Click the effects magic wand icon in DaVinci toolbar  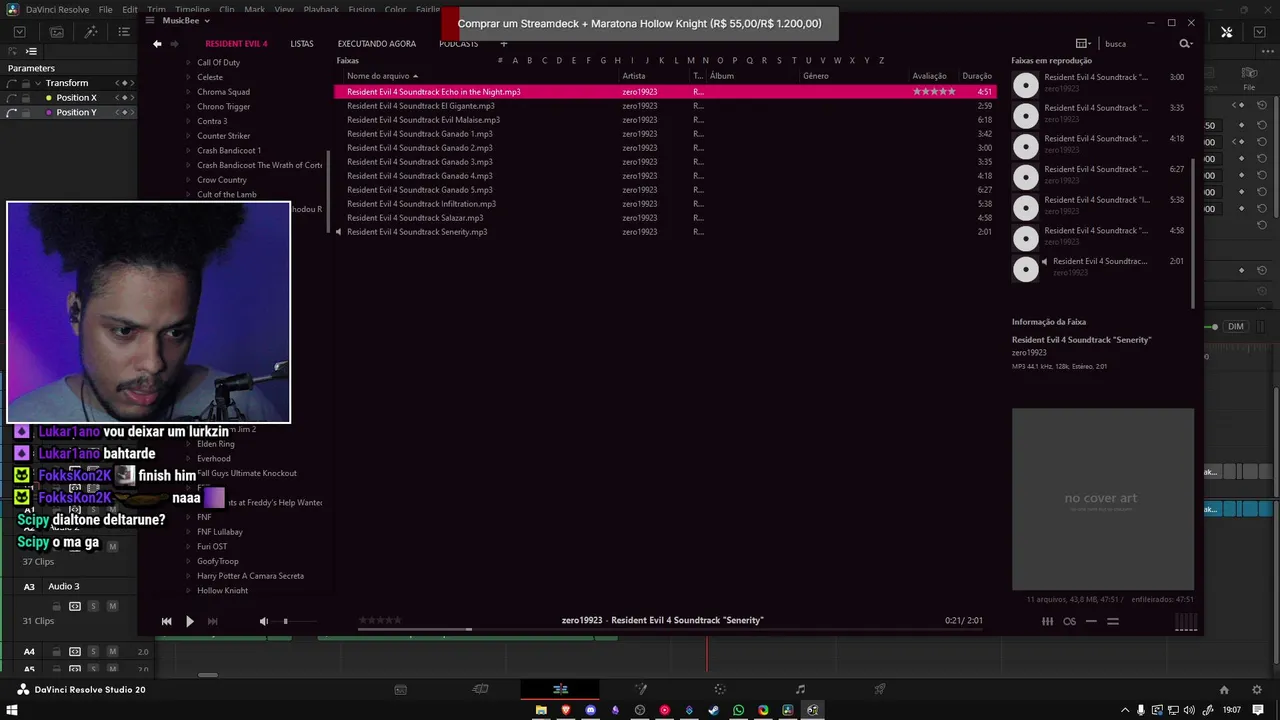pos(91,32)
